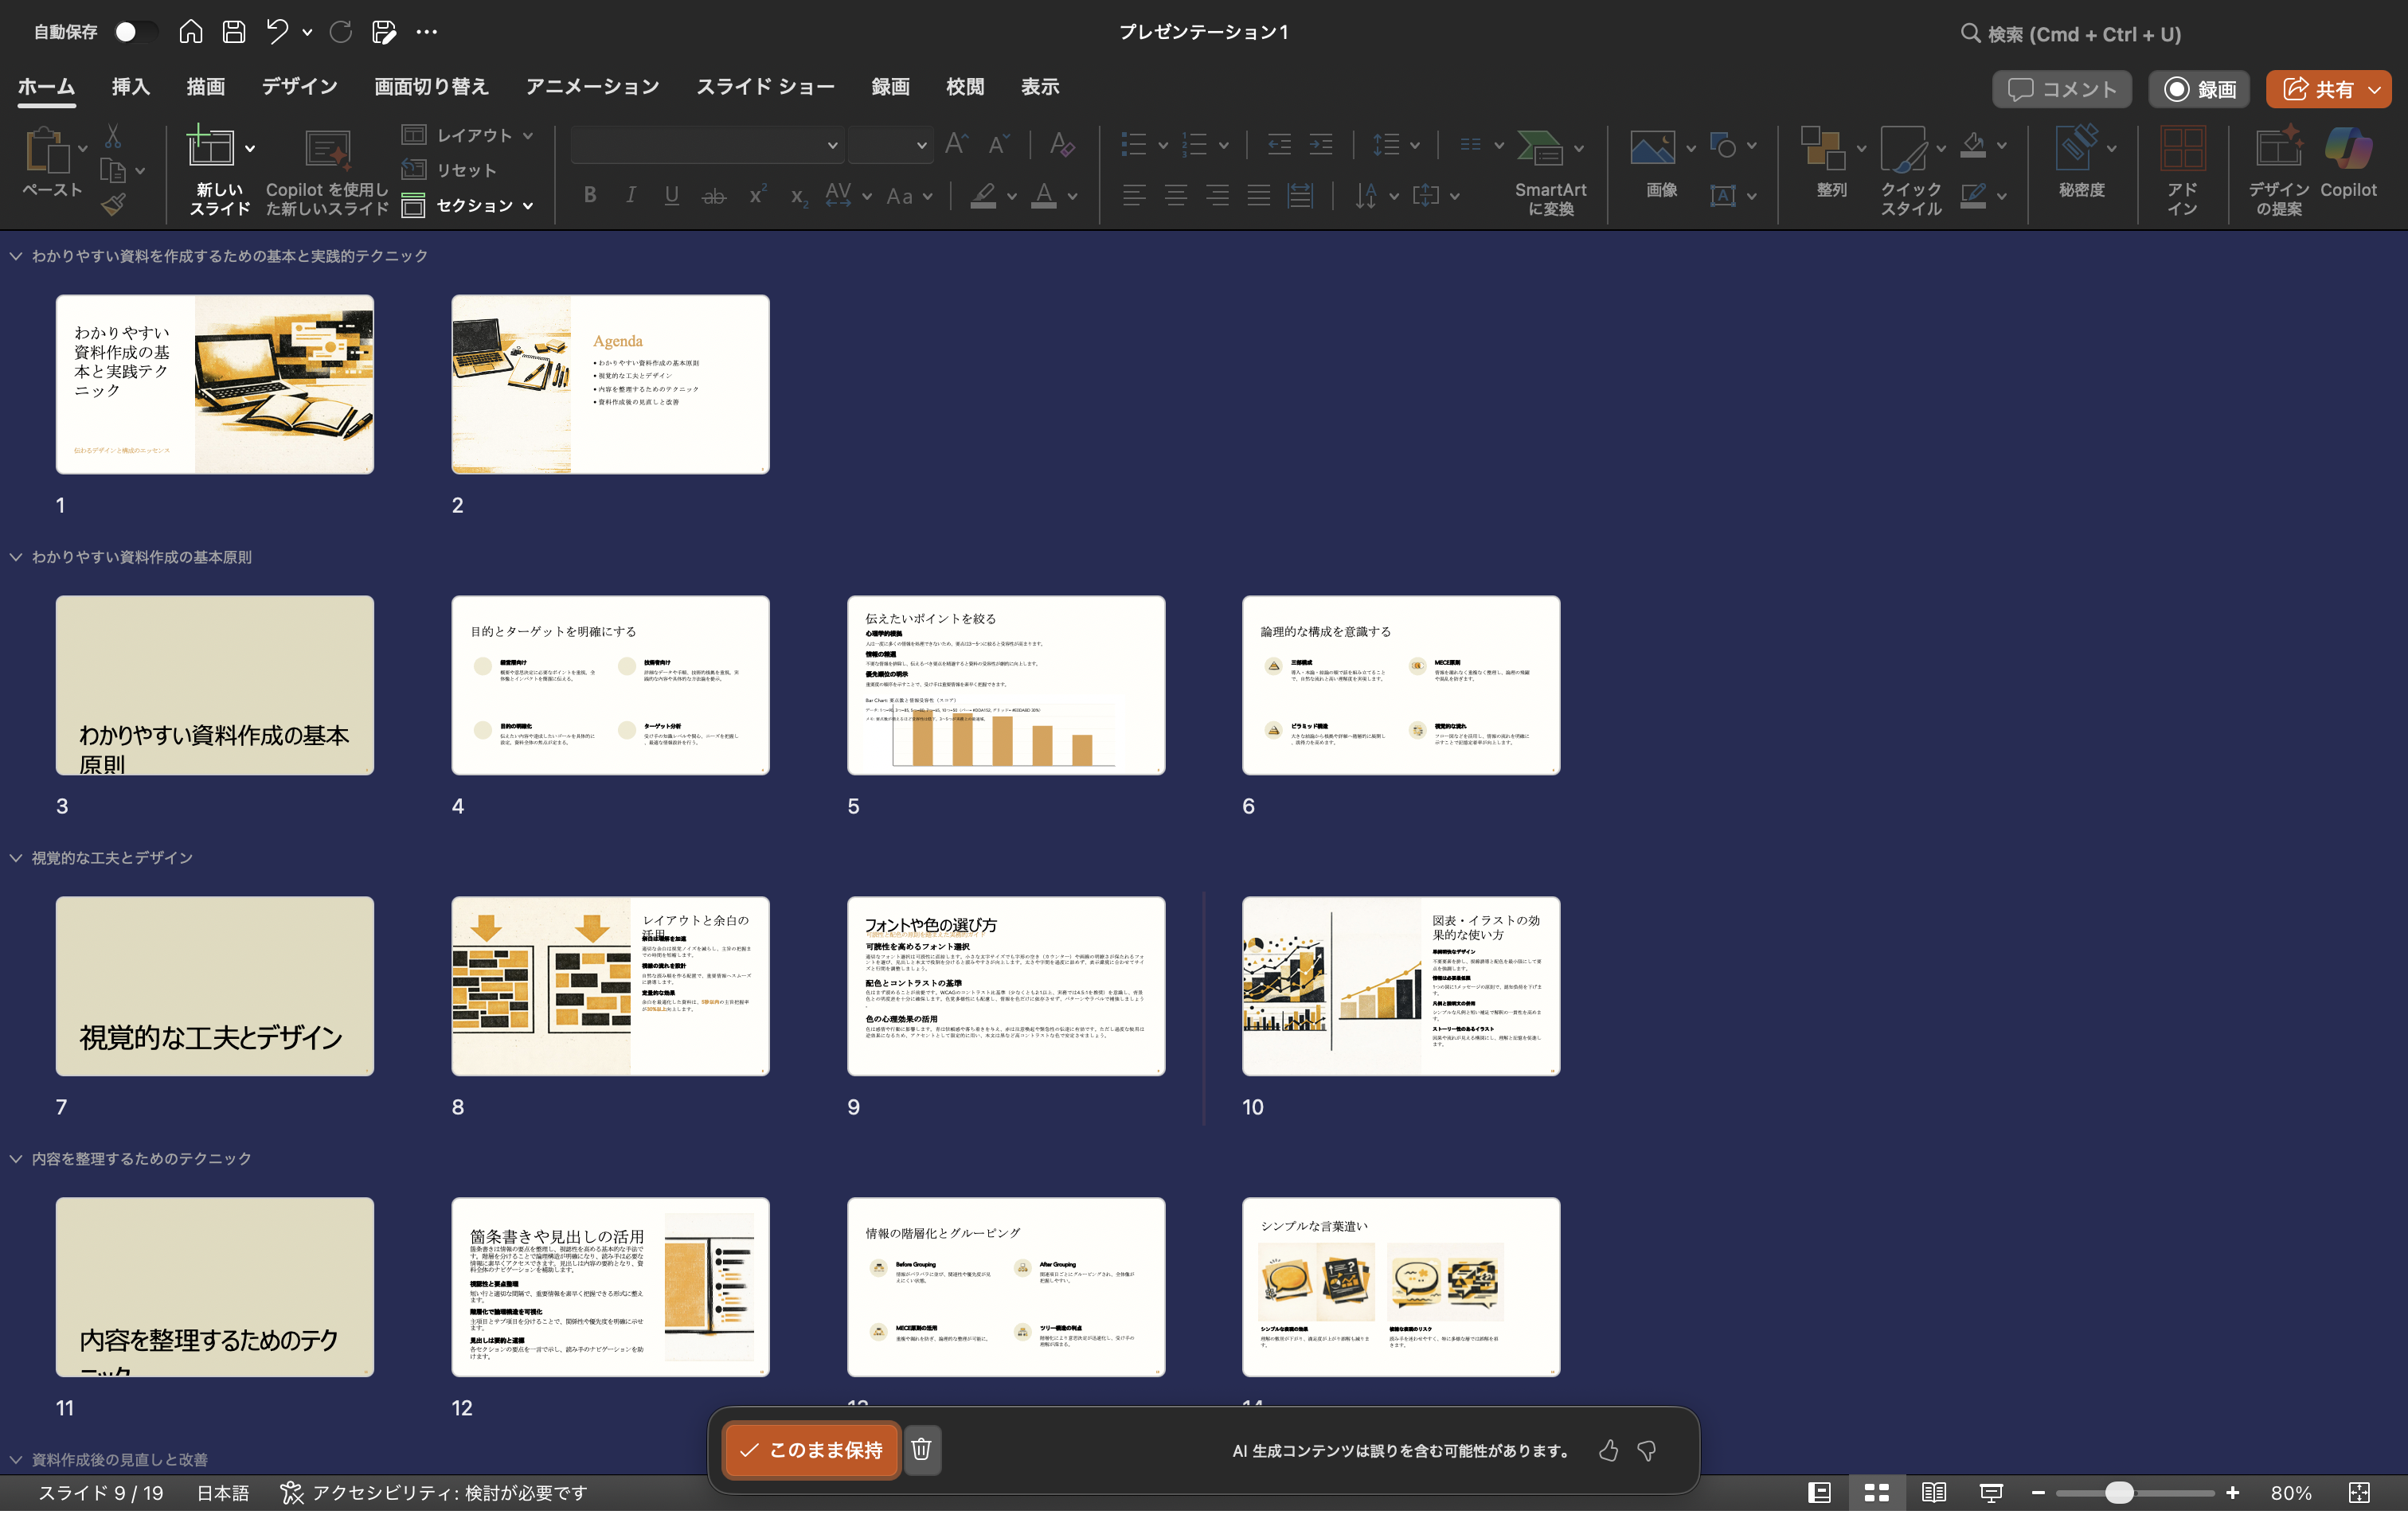Screen dimensions: 2408x1538
Task: Open the セクション dropdown menu
Action: (x=475, y=206)
